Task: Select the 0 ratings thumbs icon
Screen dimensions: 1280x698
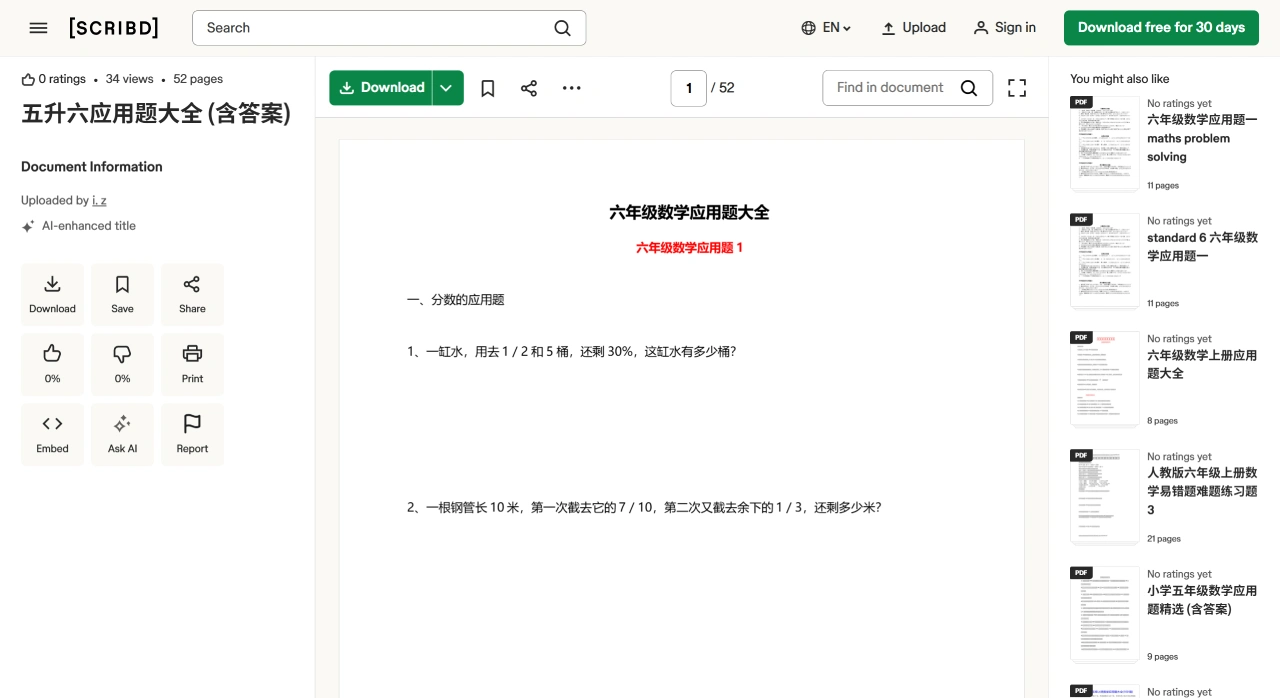Action: click(28, 79)
